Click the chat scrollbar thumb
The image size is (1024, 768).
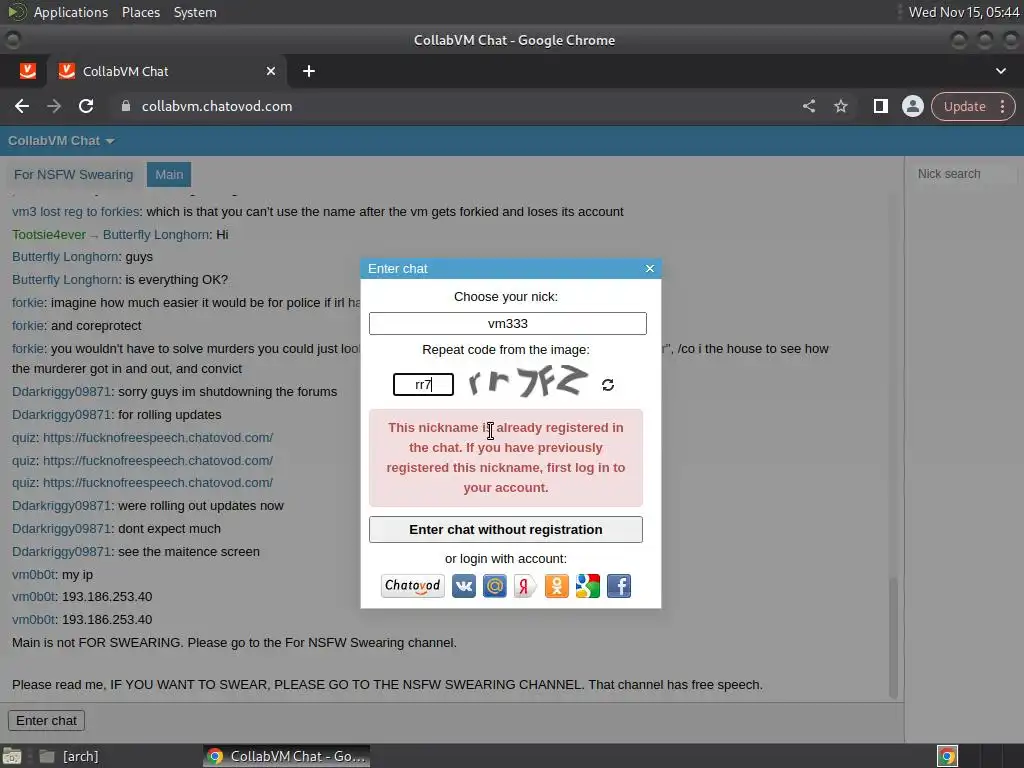[893, 637]
